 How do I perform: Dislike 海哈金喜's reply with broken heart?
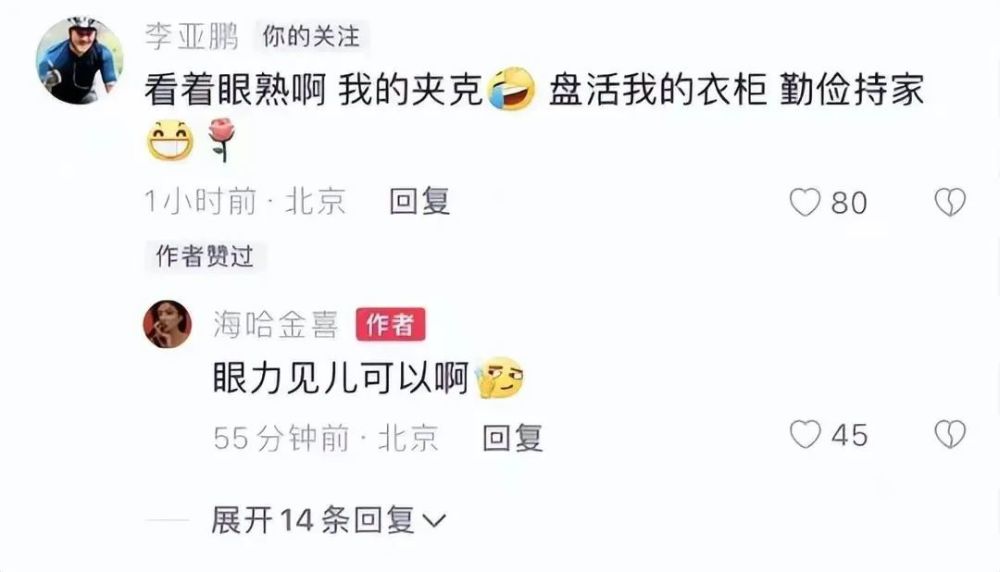[950, 435]
